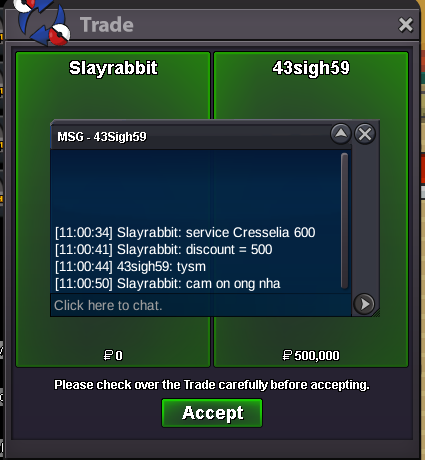The height and width of the screenshot is (460, 425).
Task: Click the chat message scrollbar
Action: click(x=345, y=221)
